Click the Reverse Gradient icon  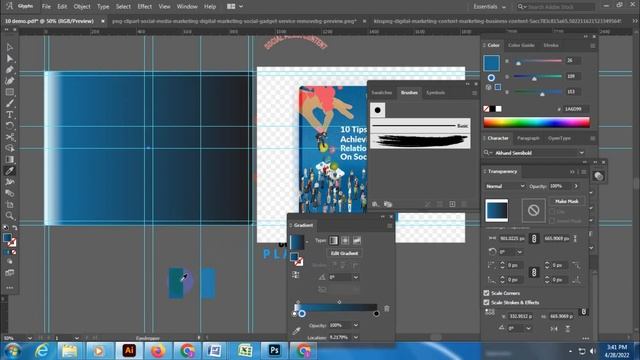pos(296,276)
